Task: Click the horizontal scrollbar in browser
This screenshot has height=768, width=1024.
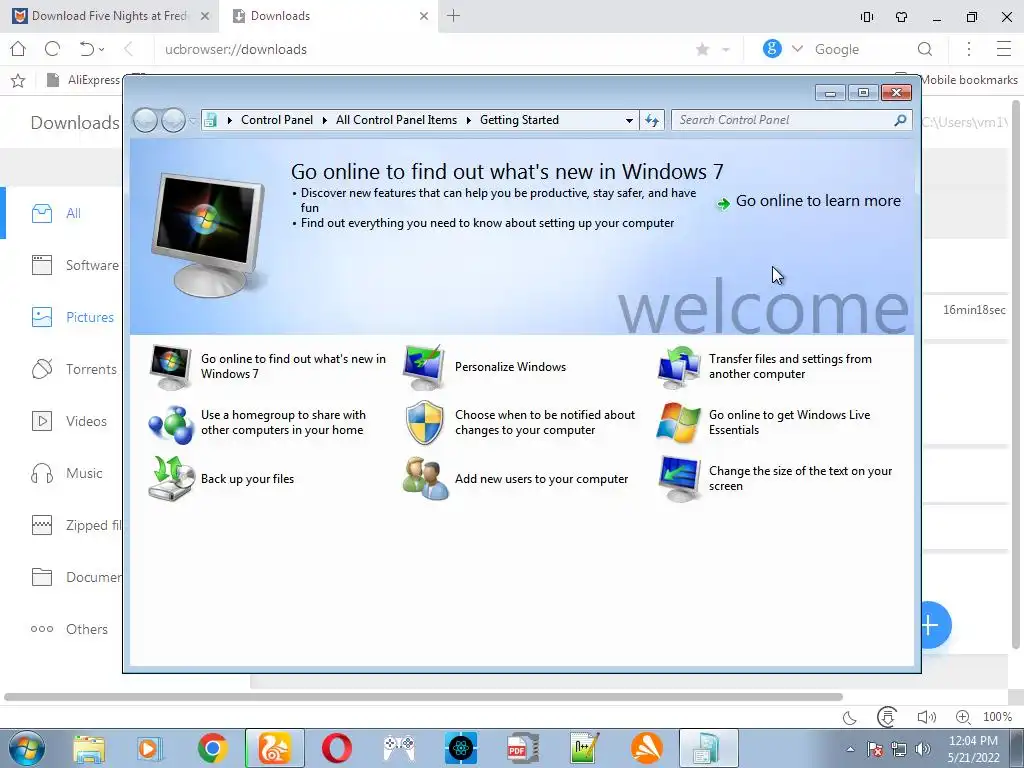Action: [423, 697]
